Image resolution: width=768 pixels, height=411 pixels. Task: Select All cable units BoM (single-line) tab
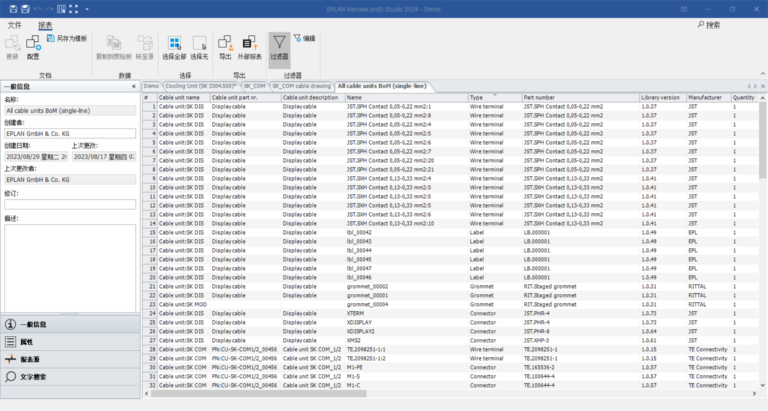(x=382, y=86)
